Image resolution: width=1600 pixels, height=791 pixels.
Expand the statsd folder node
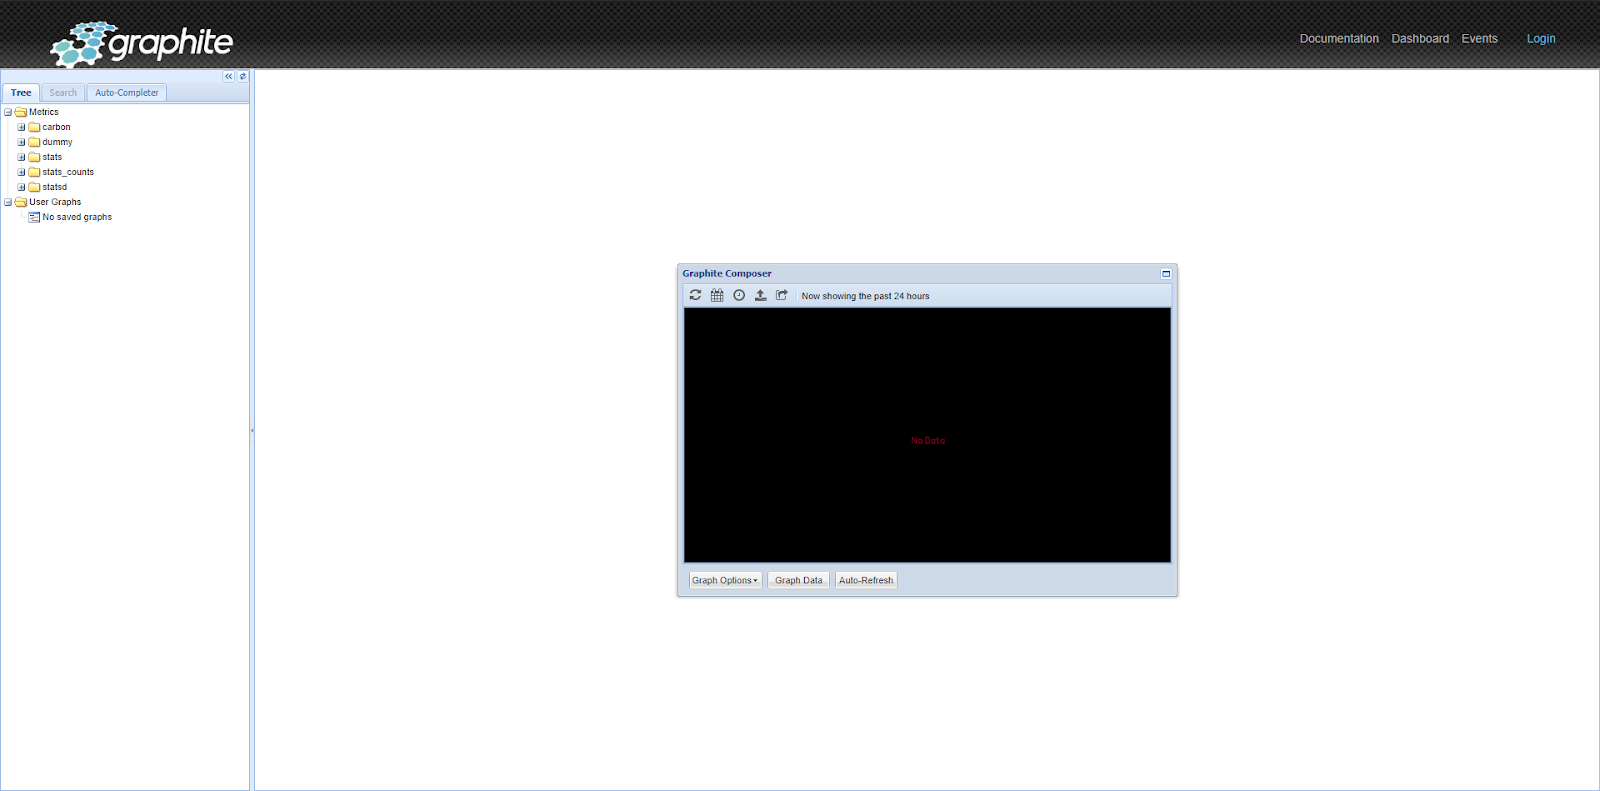[21, 187]
